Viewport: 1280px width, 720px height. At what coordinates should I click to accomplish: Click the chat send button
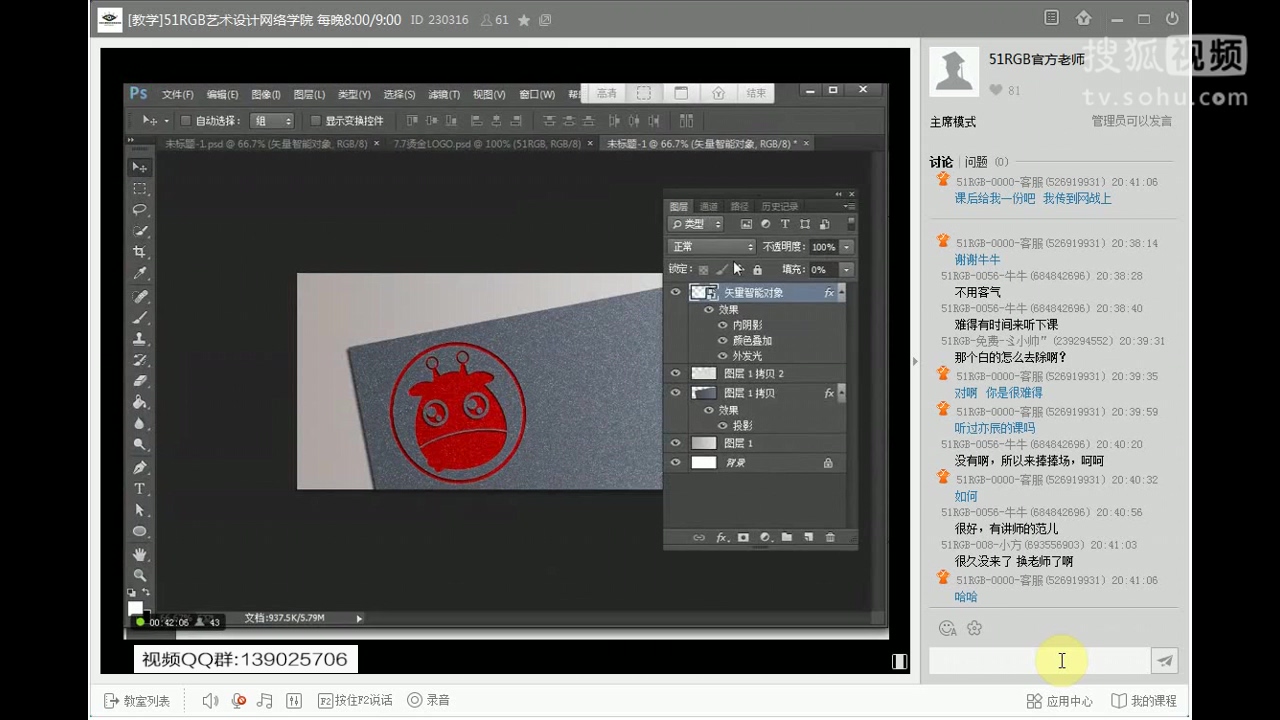1164,660
